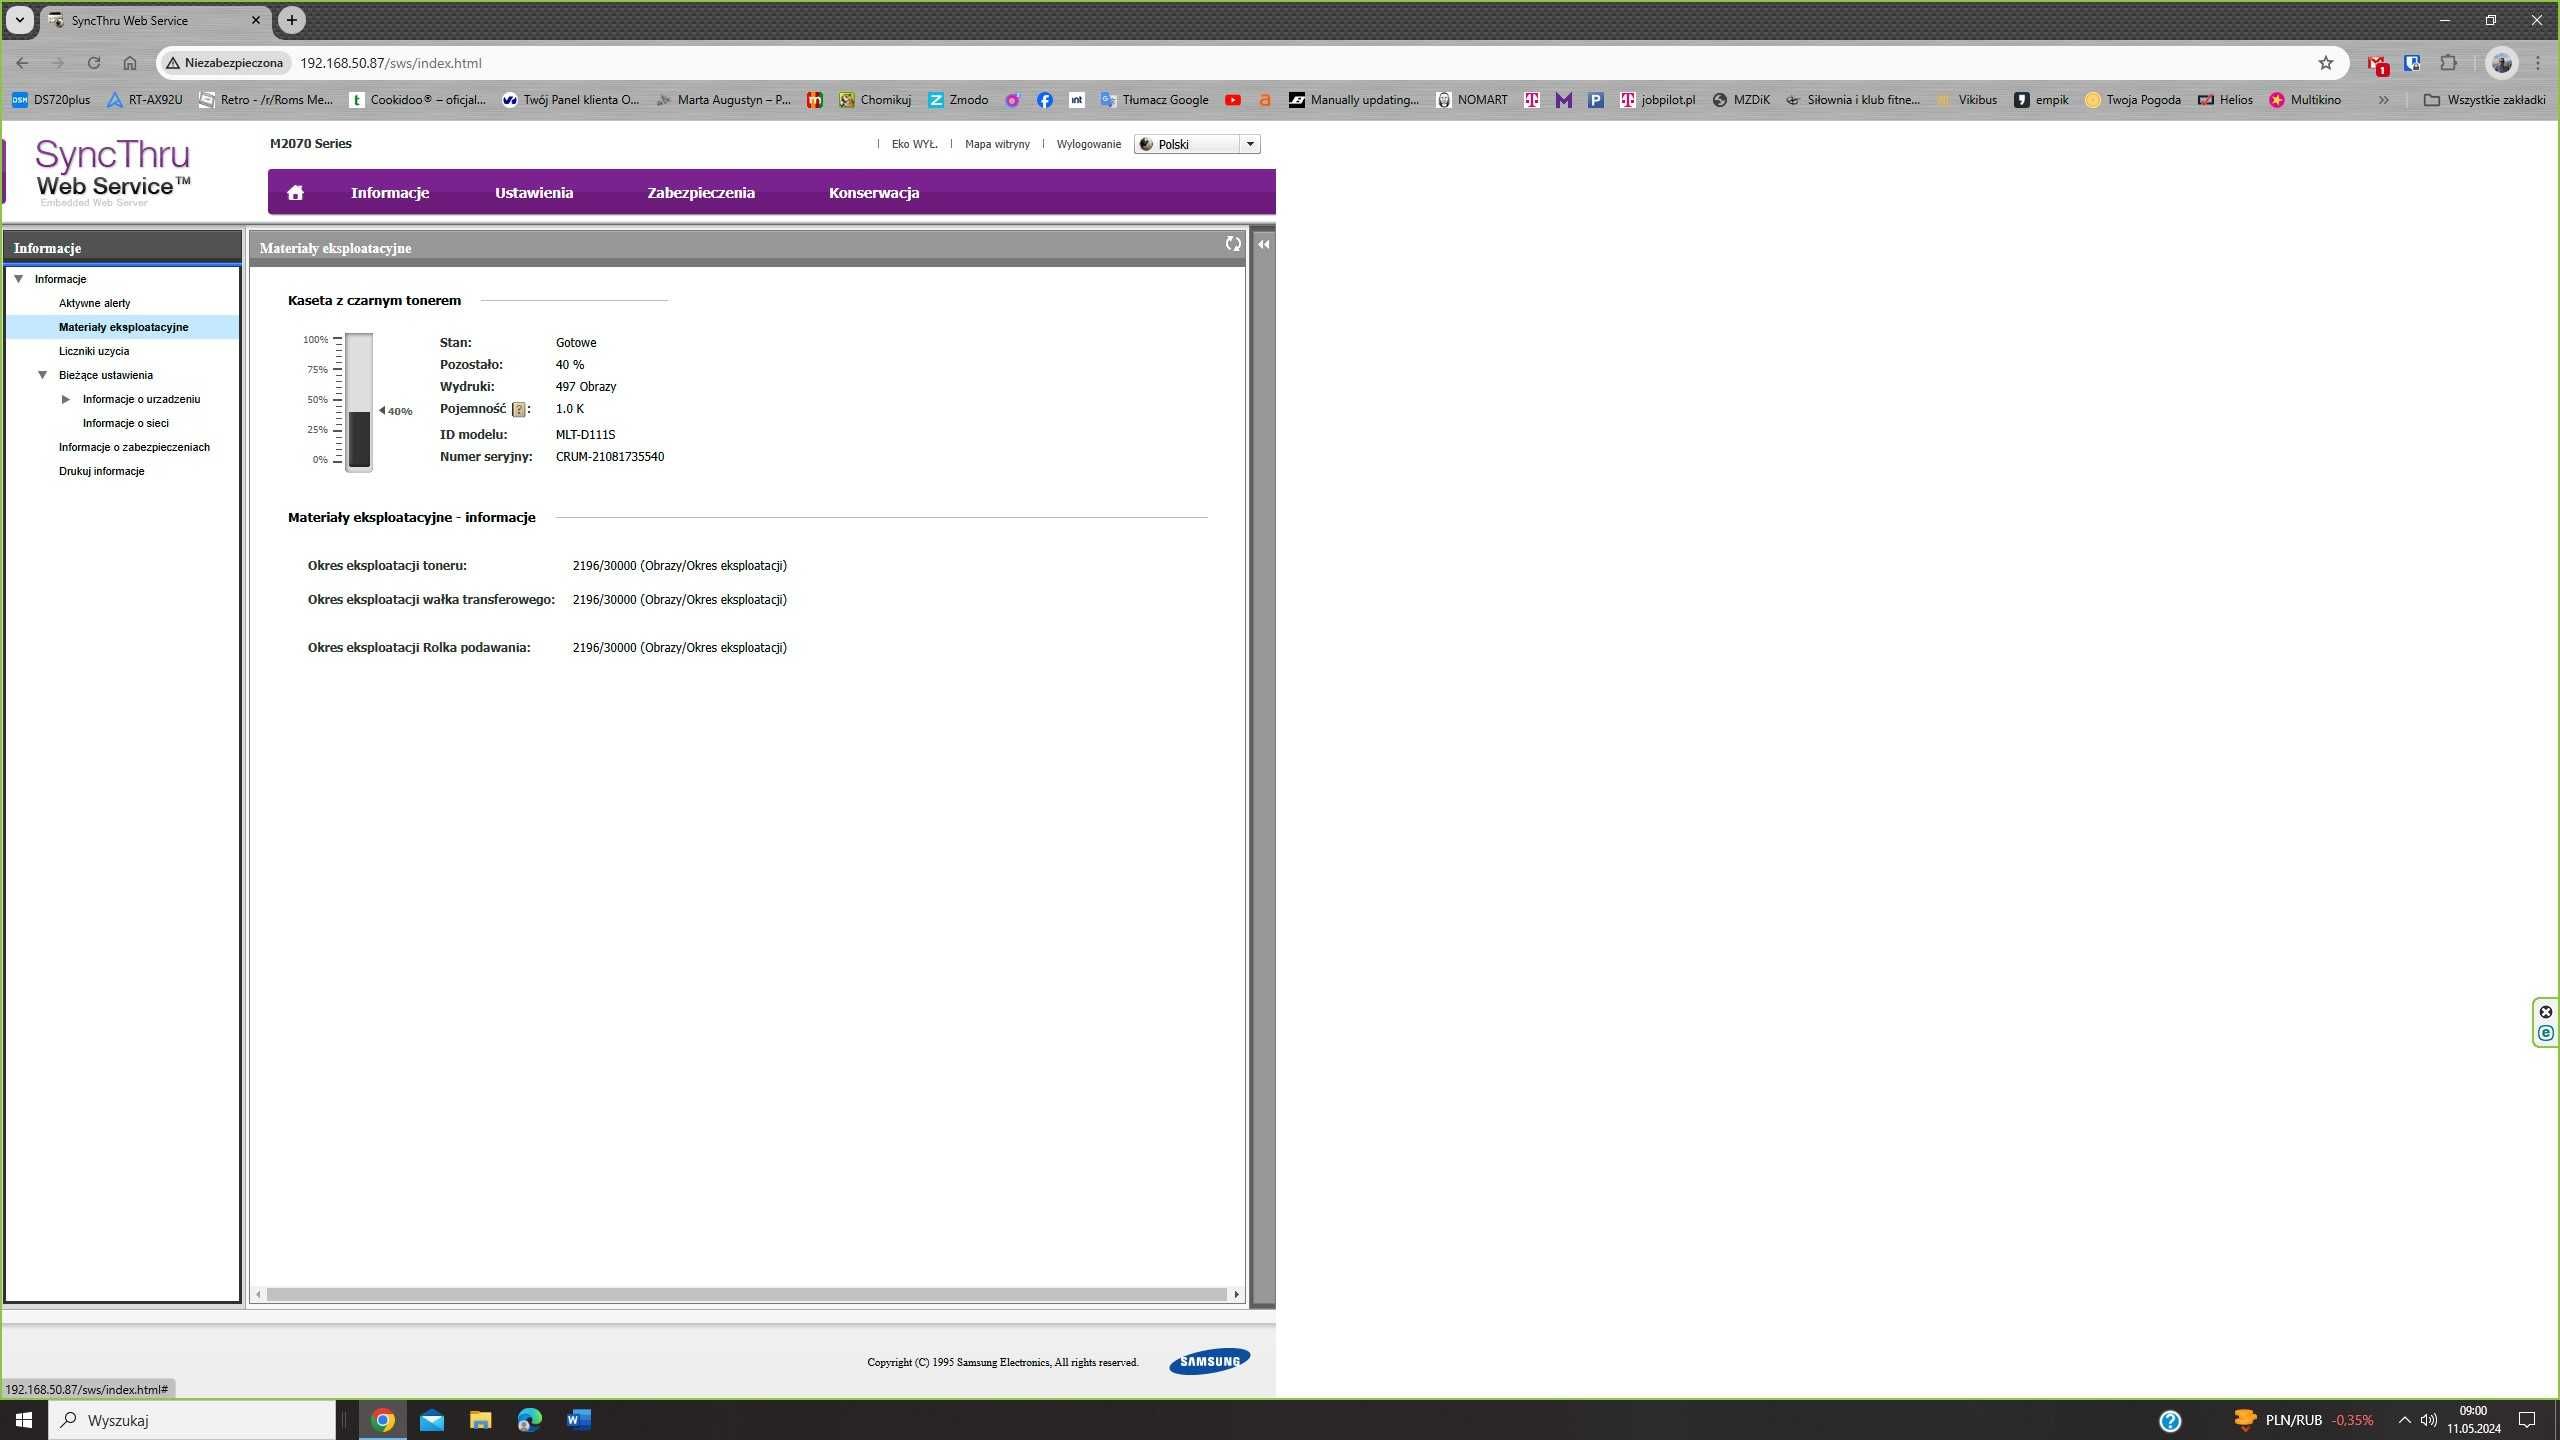Click the scrollbar right arrow
2560x1440 pixels.
[x=1237, y=1294]
